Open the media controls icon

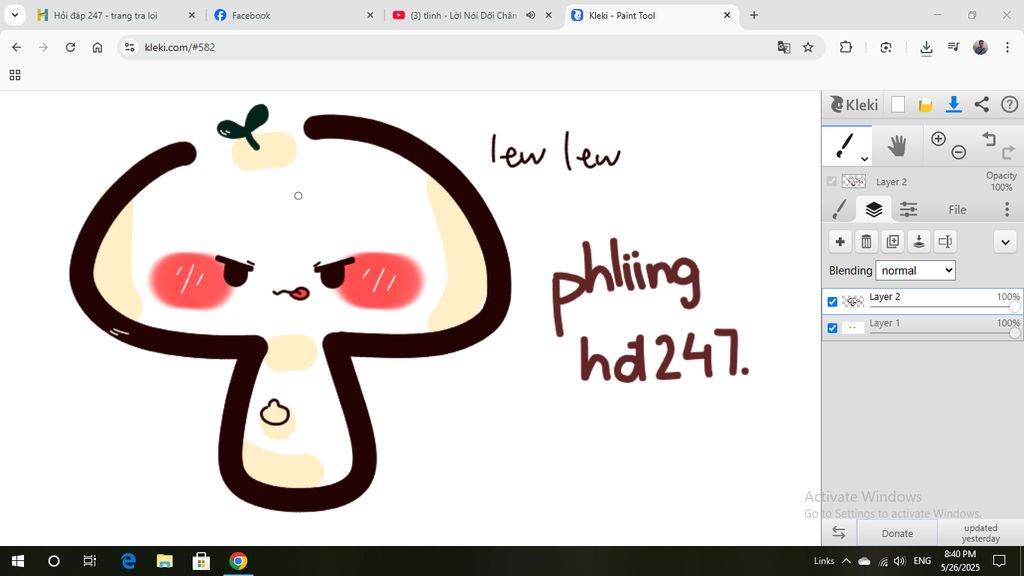[953, 47]
